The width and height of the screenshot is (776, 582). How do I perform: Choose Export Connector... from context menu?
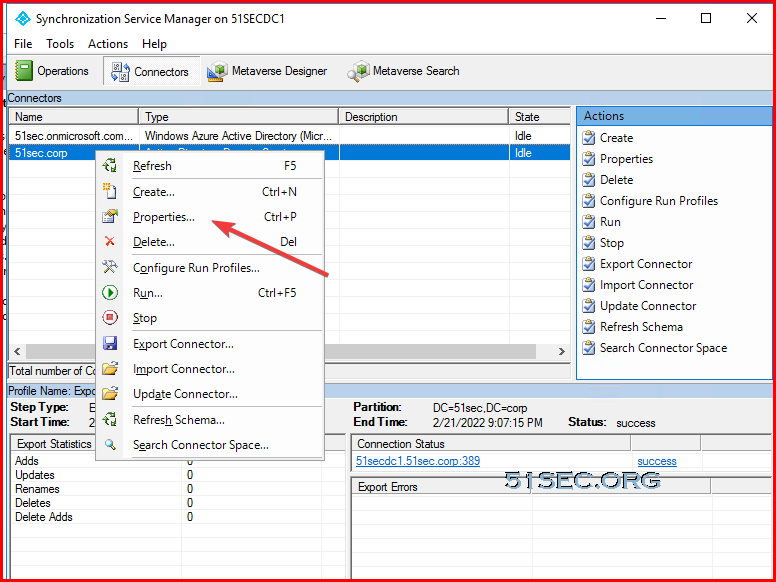[x=183, y=343]
